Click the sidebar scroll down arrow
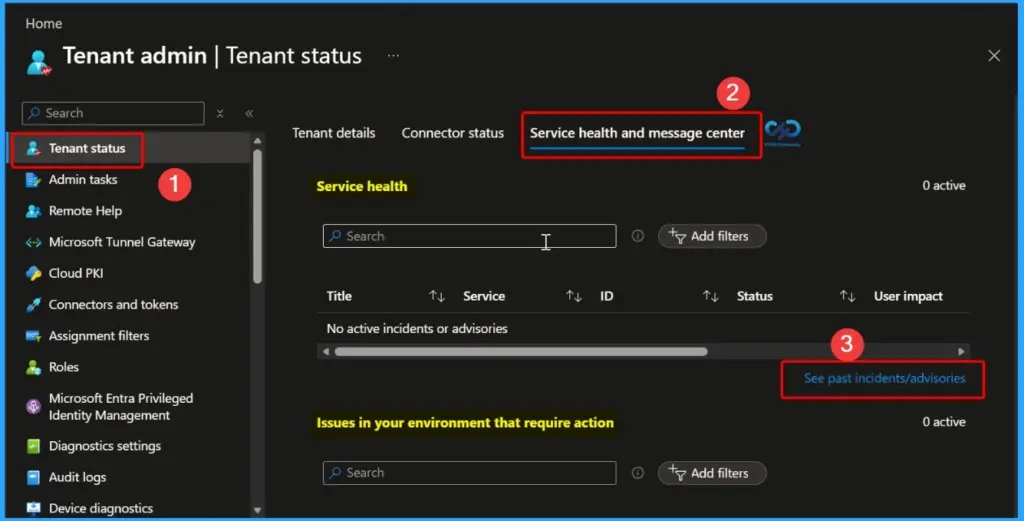 point(257,511)
